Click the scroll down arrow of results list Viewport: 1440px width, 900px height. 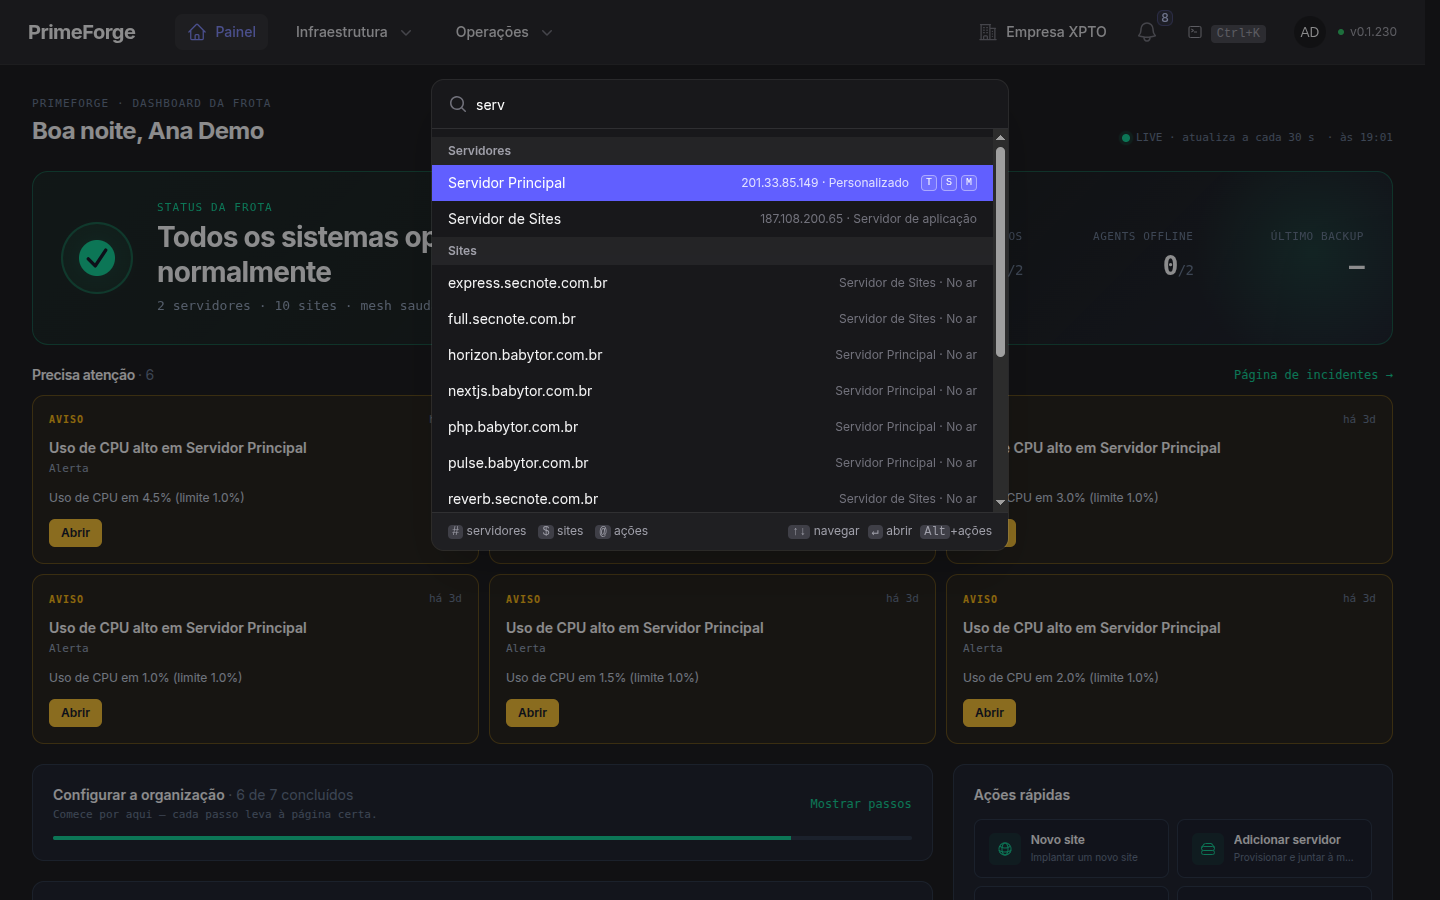click(x=1000, y=503)
